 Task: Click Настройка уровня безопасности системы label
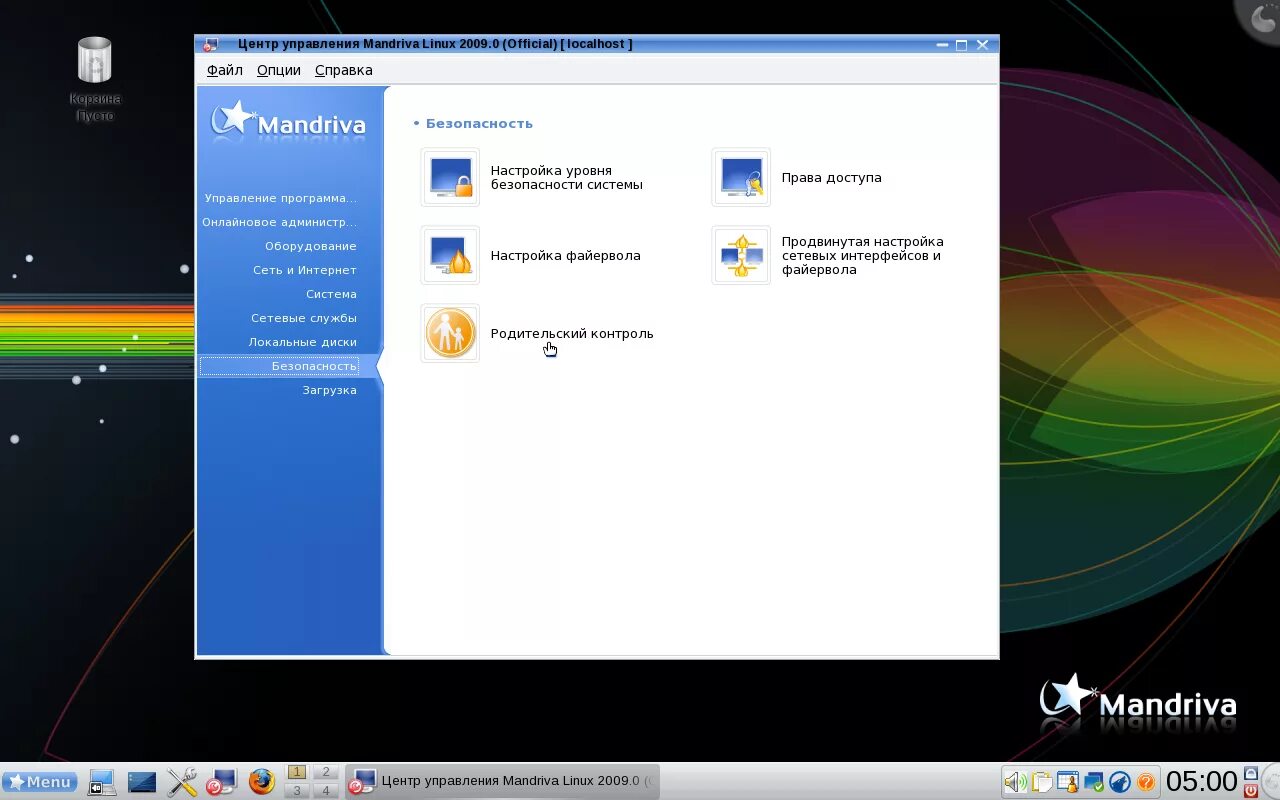pos(567,177)
